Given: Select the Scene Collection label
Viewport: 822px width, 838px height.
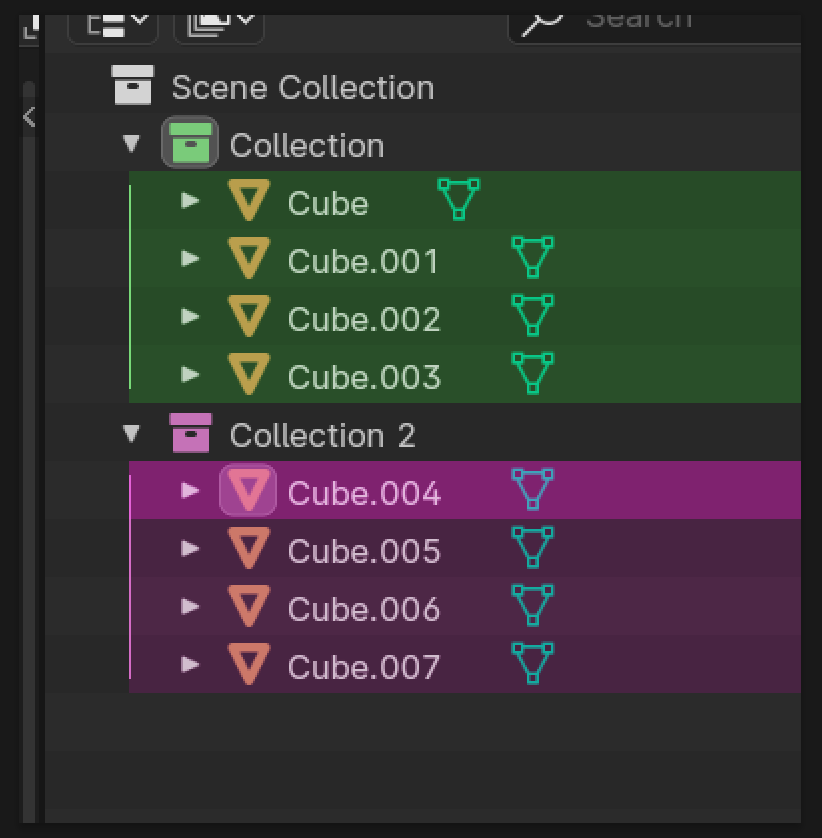Looking at the screenshot, I should (303, 87).
